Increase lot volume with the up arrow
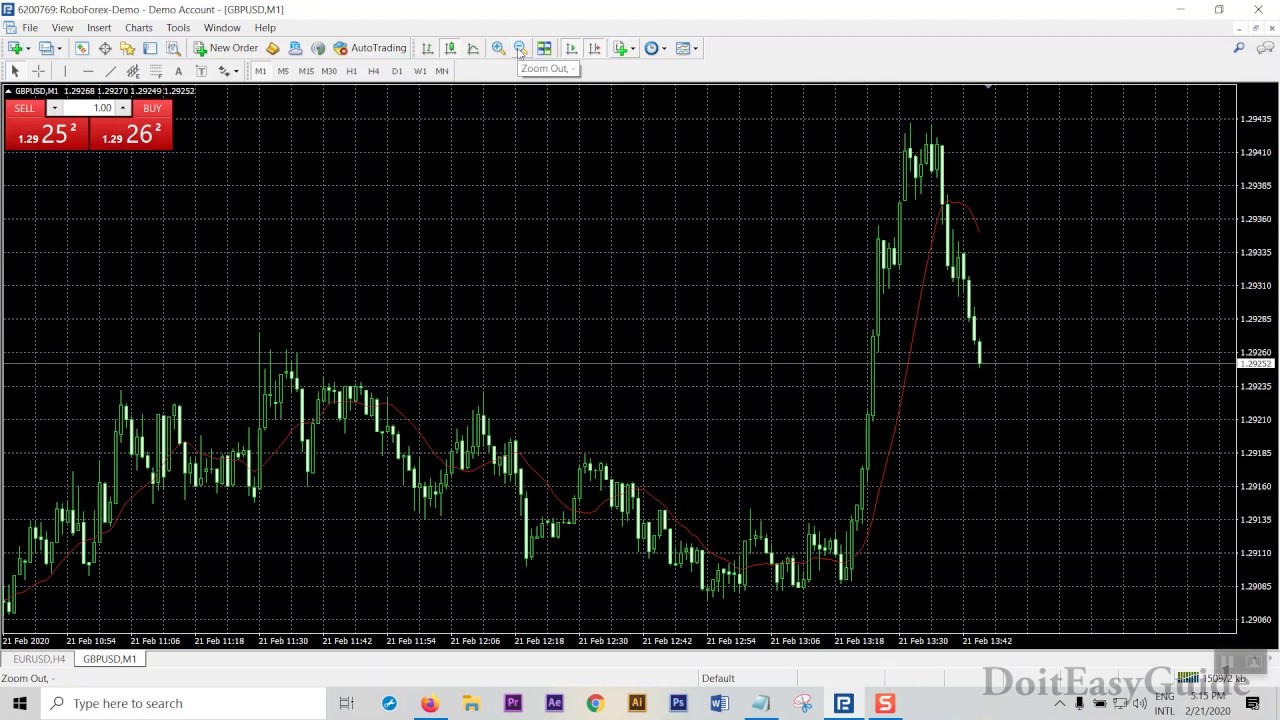Viewport: 1280px width, 720px height. click(123, 108)
